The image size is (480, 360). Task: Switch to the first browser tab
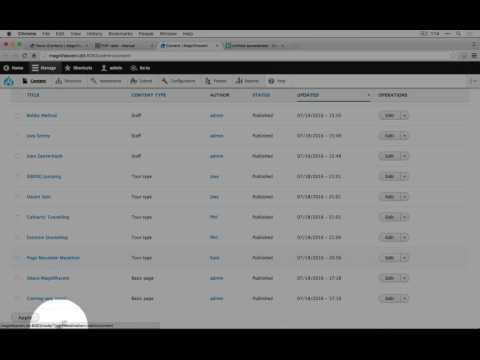(x=58, y=45)
